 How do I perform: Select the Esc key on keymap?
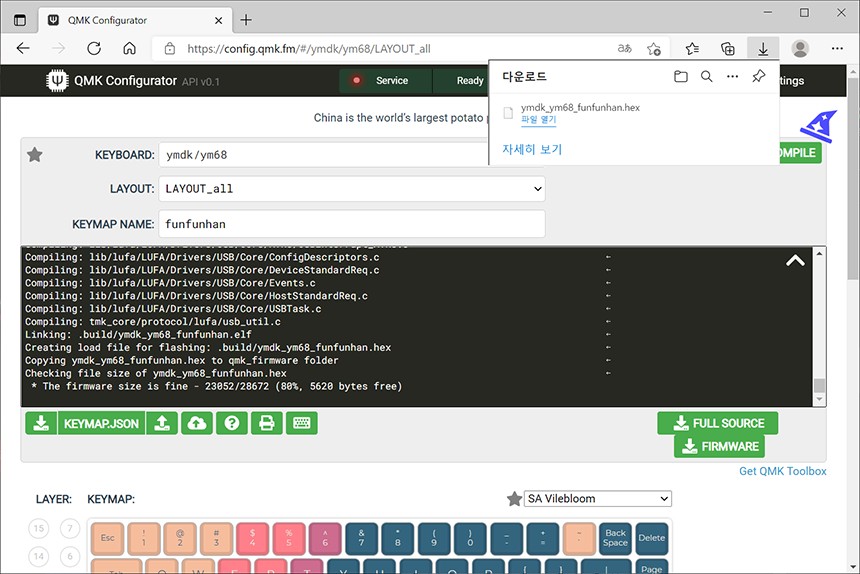pos(108,538)
